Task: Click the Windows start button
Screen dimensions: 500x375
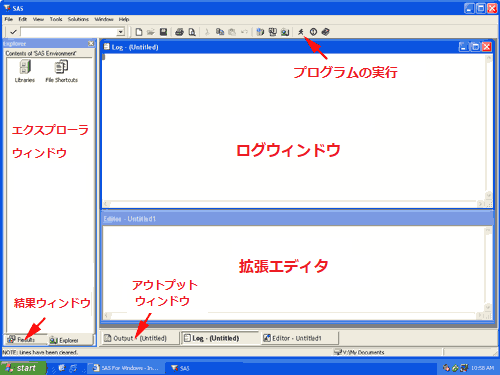Action: click(x=23, y=368)
